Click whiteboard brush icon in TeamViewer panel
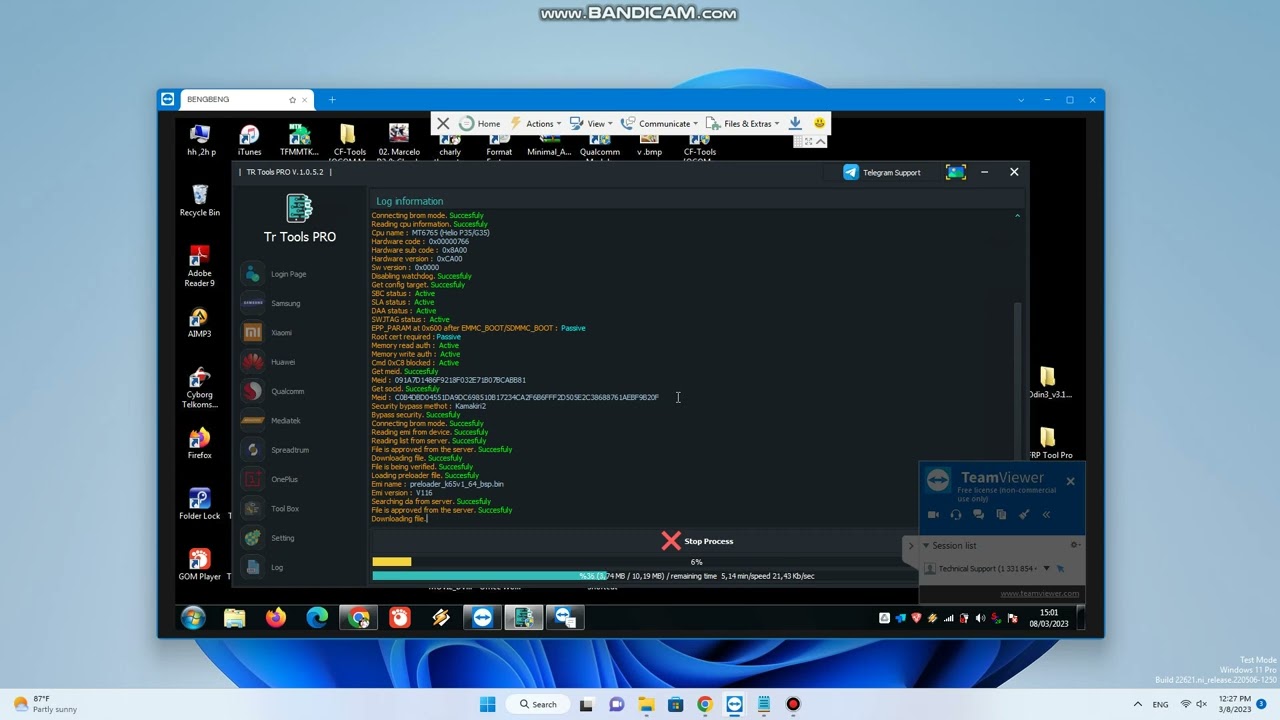 point(1024,515)
